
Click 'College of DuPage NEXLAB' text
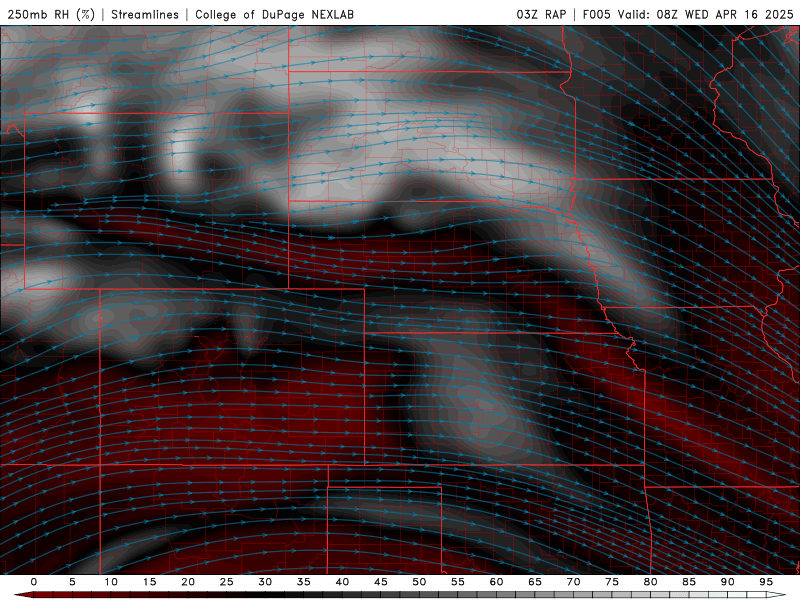(x=274, y=14)
